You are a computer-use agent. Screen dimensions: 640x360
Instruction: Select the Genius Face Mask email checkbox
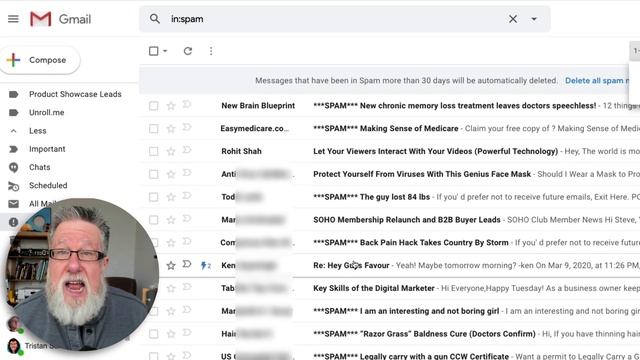[x=153, y=174]
